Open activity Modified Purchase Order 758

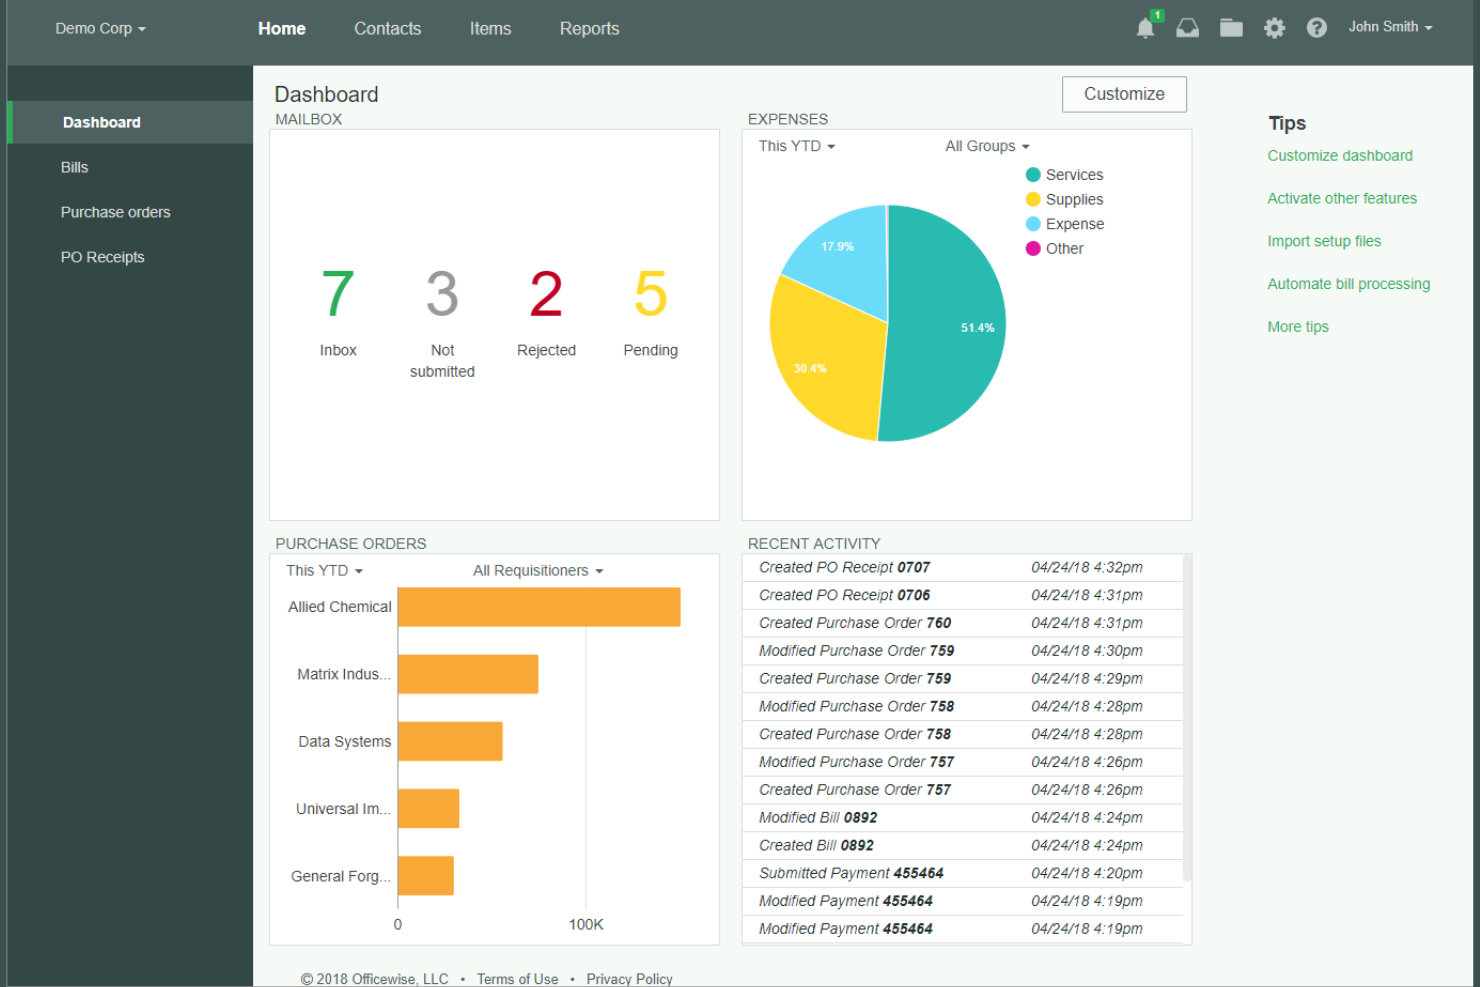point(962,706)
